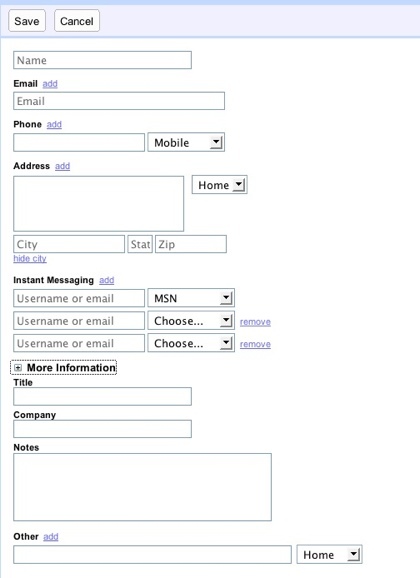This screenshot has width=420, height=578.
Task: Open the second Choose... messaging dropdown
Action: point(191,321)
